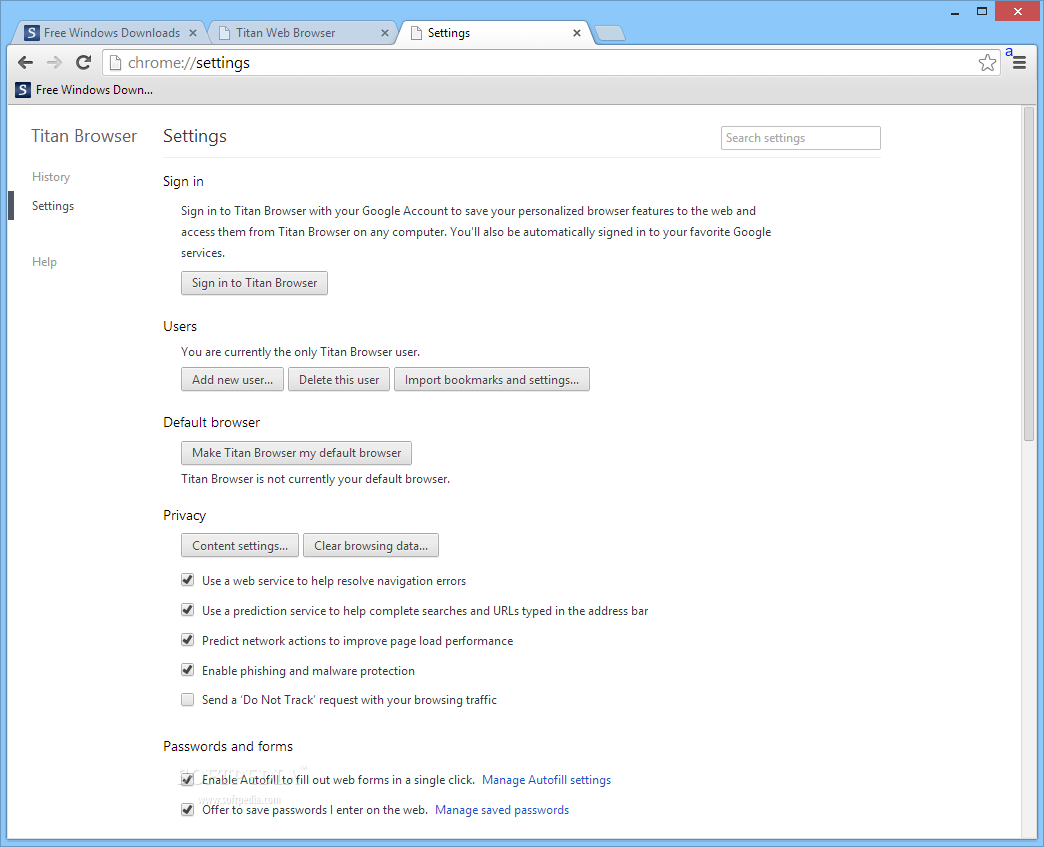This screenshot has width=1044, height=847.
Task: Click the forward navigation arrow
Action: [x=55, y=63]
